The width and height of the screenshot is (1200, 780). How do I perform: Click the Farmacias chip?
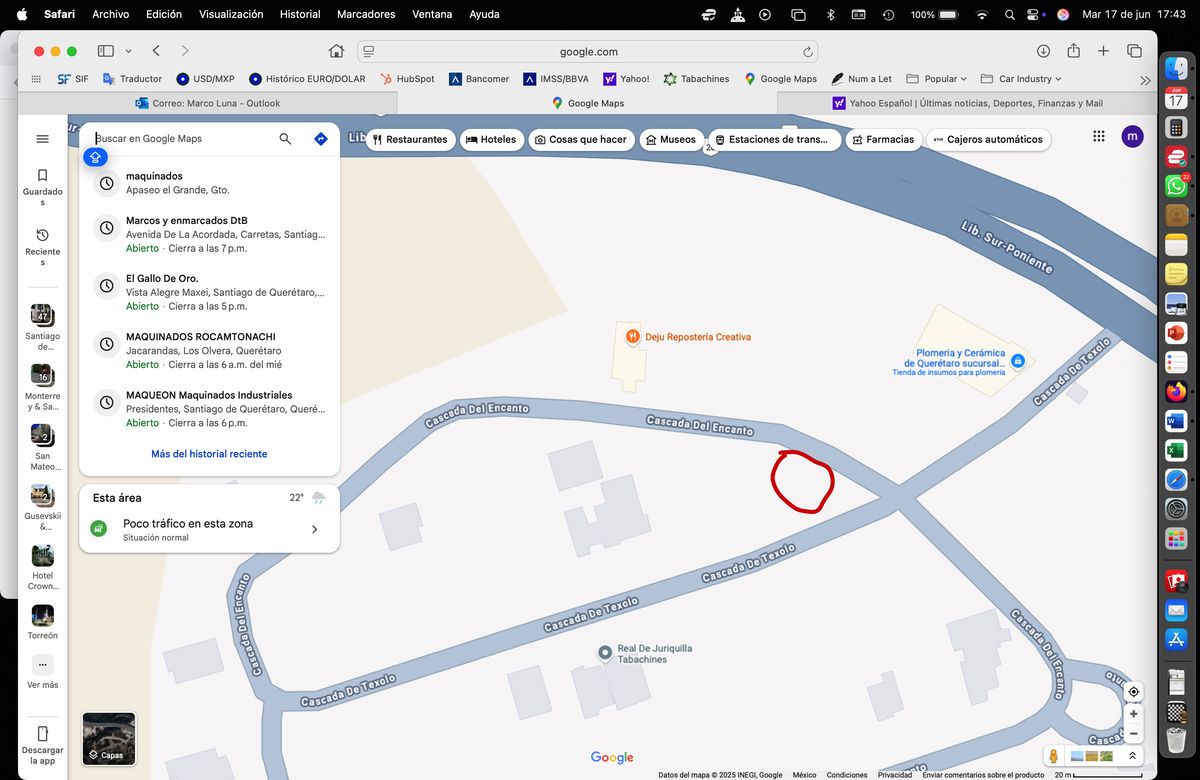pyautogui.click(x=883, y=140)
